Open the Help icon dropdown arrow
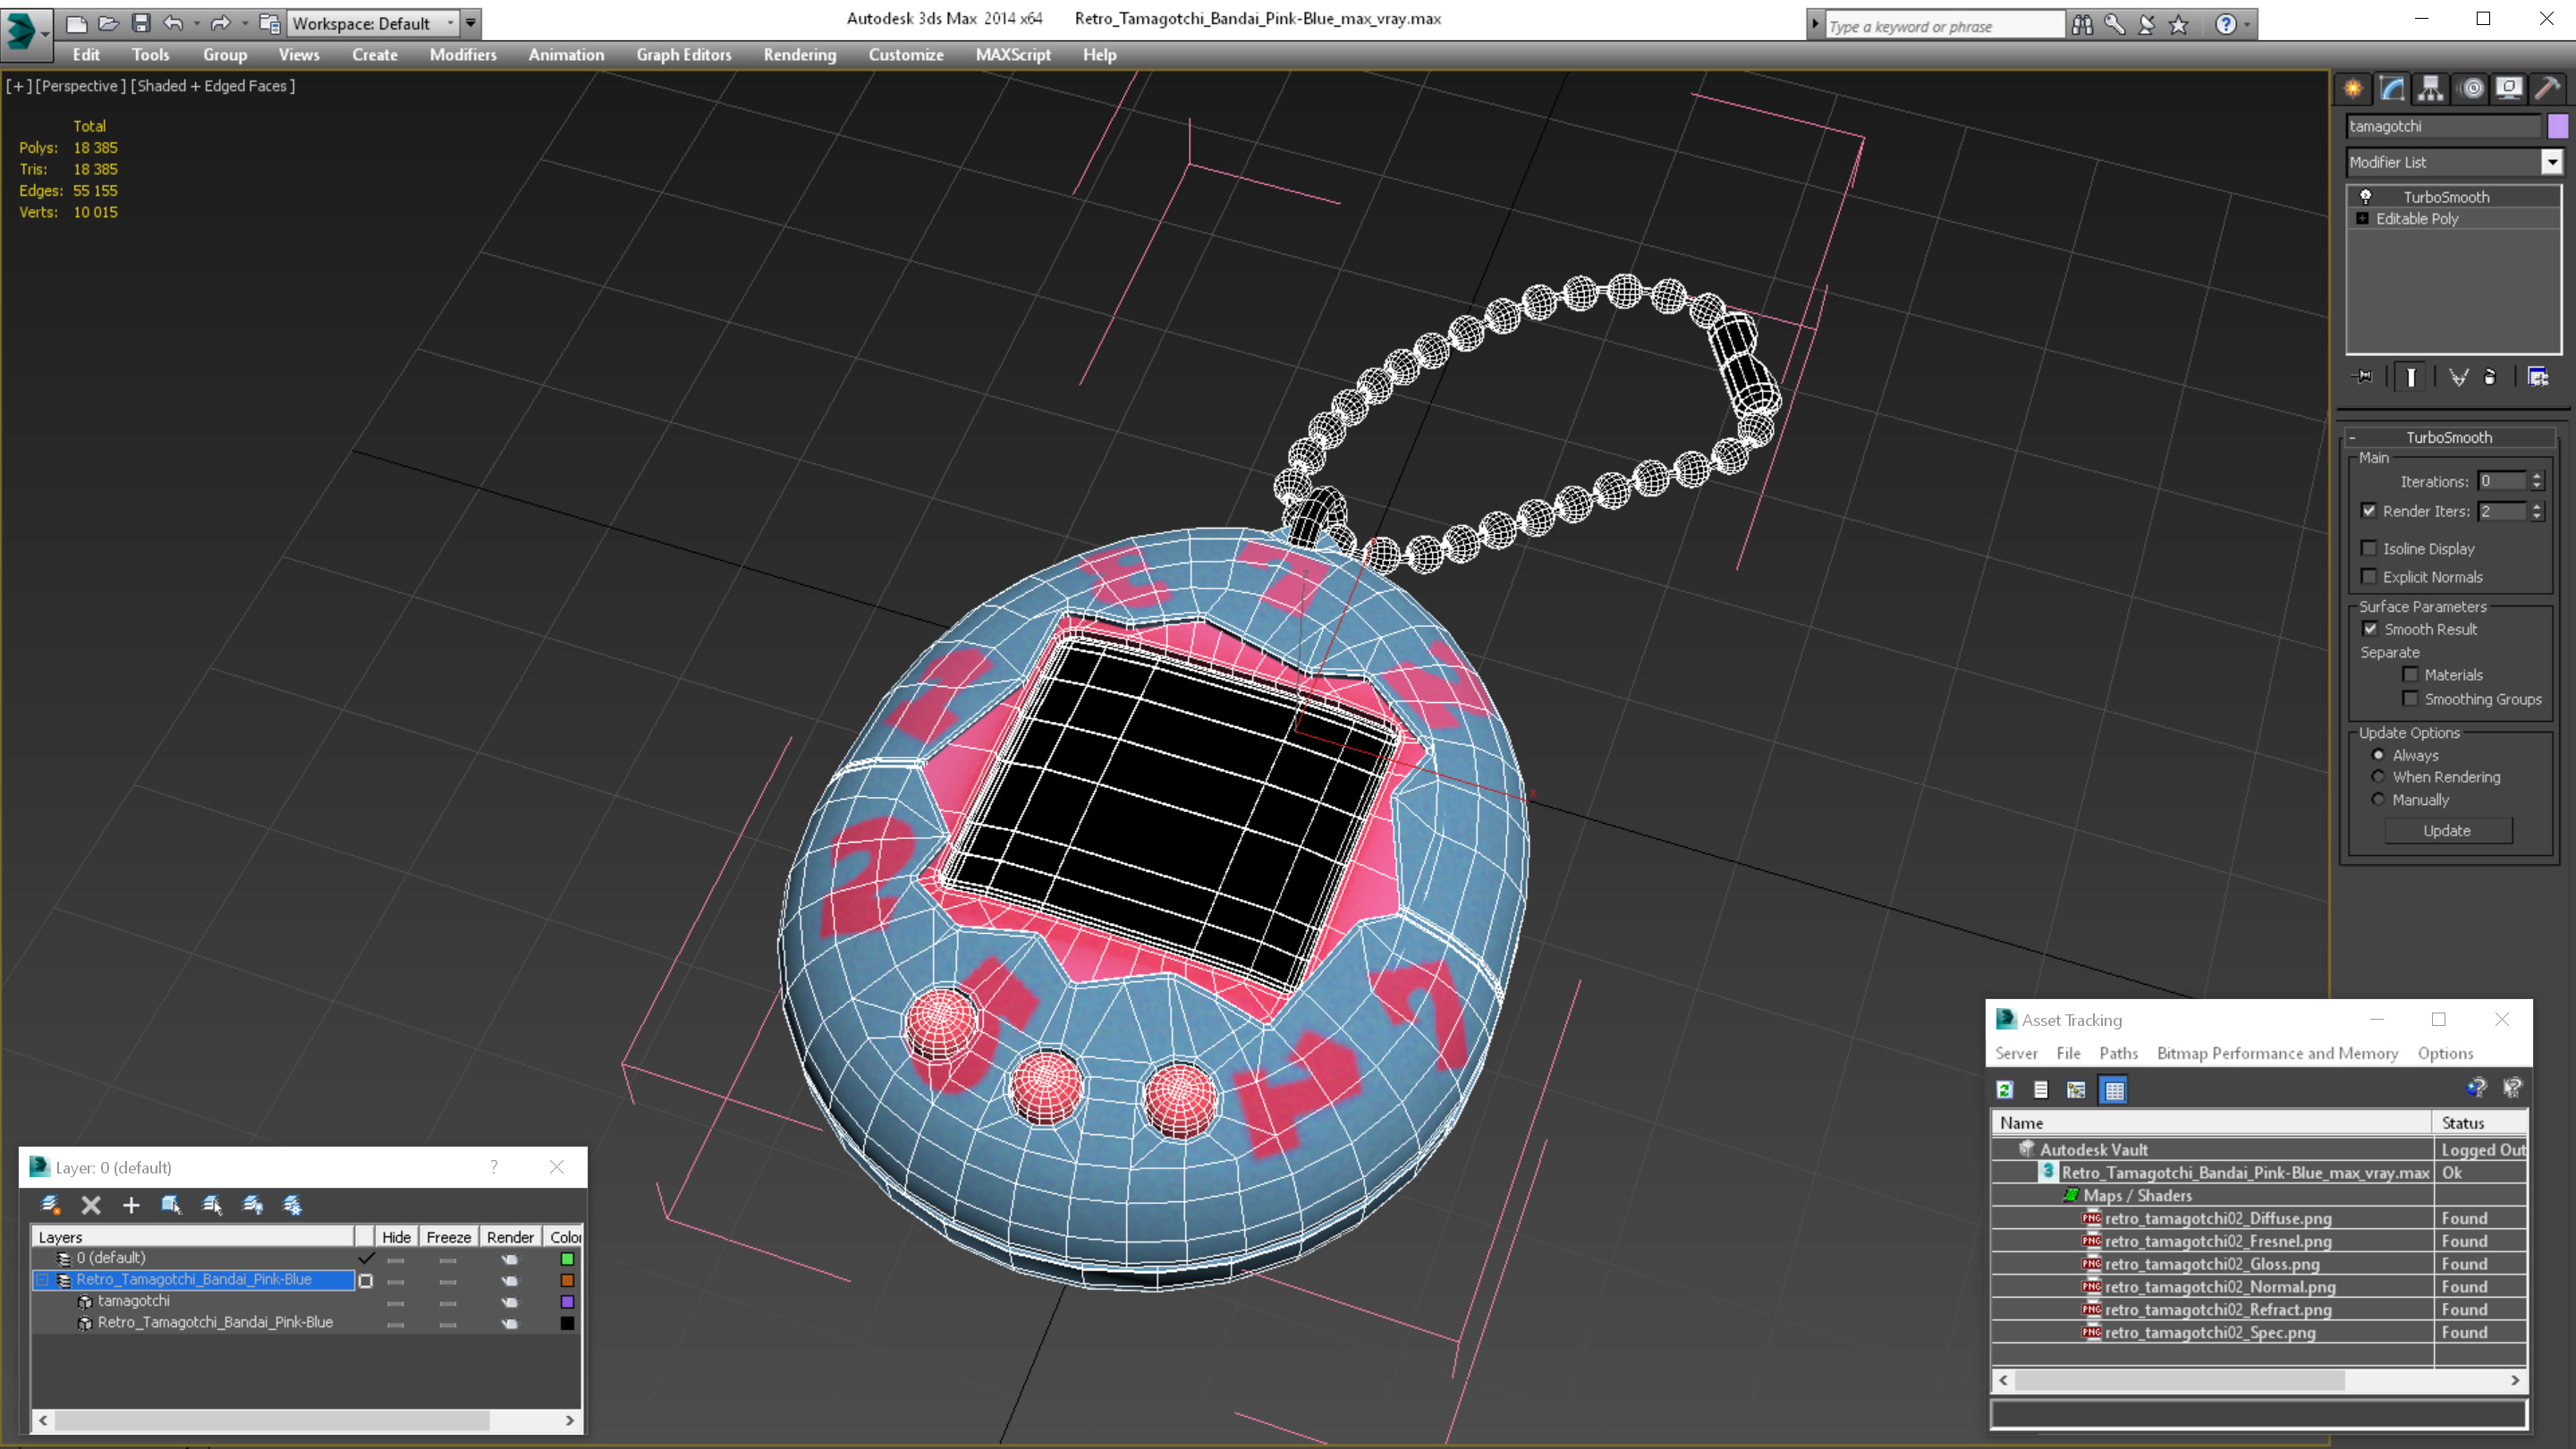This screenshot has height=1449, width=2576. [2247, 24]
